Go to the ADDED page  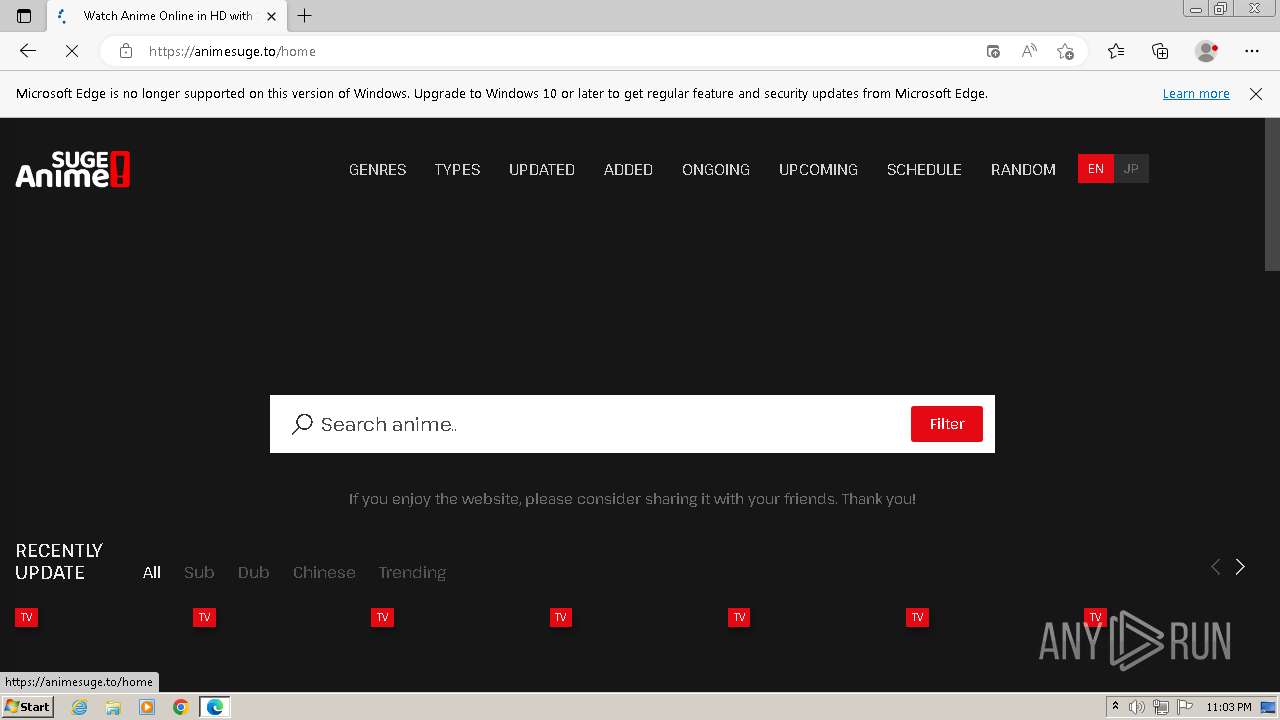coord(628,170)
